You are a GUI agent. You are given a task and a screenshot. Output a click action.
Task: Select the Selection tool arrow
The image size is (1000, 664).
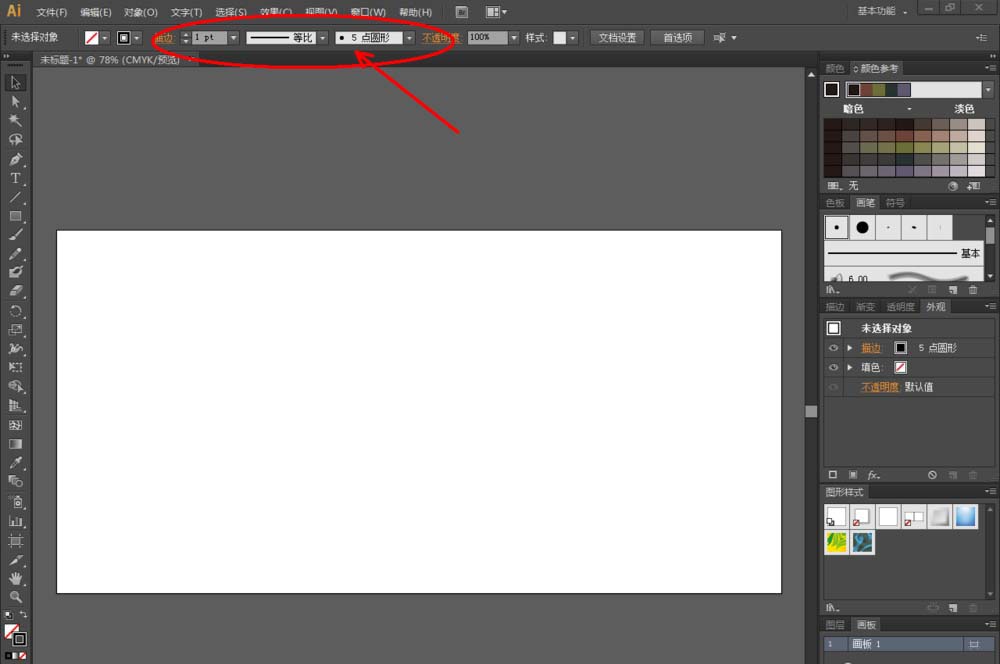pos(15,82)
